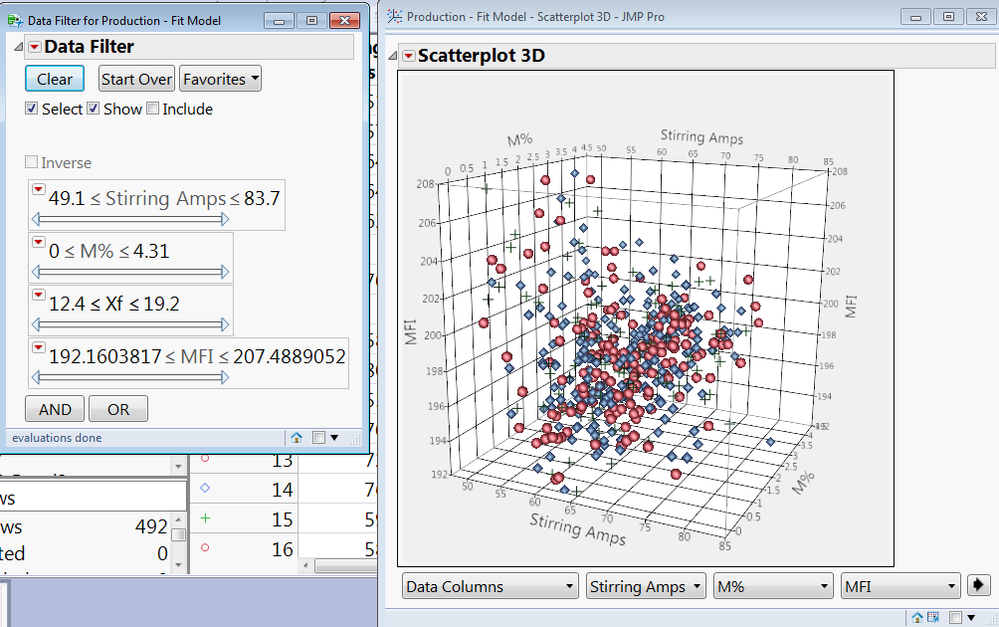Click the green plus marker of row 15

click(205, 518)
